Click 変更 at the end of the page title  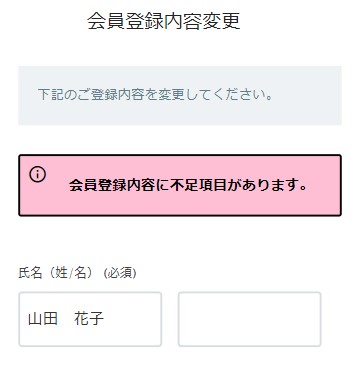[x=221, y=21]
